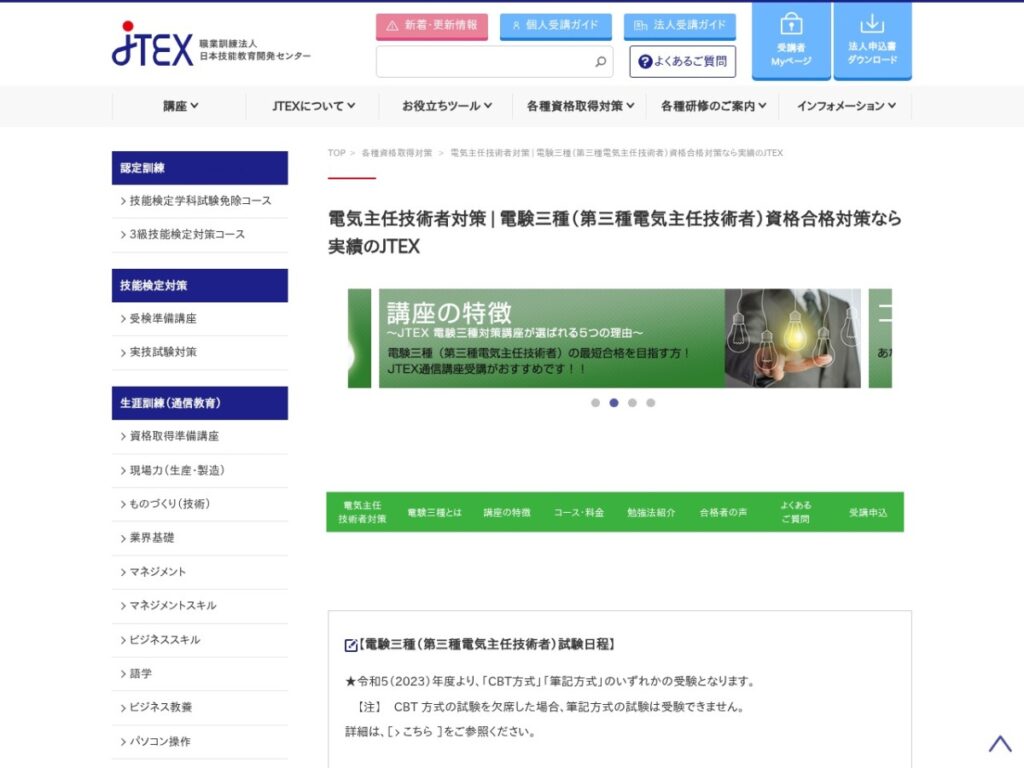Expand the JTEXについて menu
The height and width of the screenshot is (768, 1024).
313,106
